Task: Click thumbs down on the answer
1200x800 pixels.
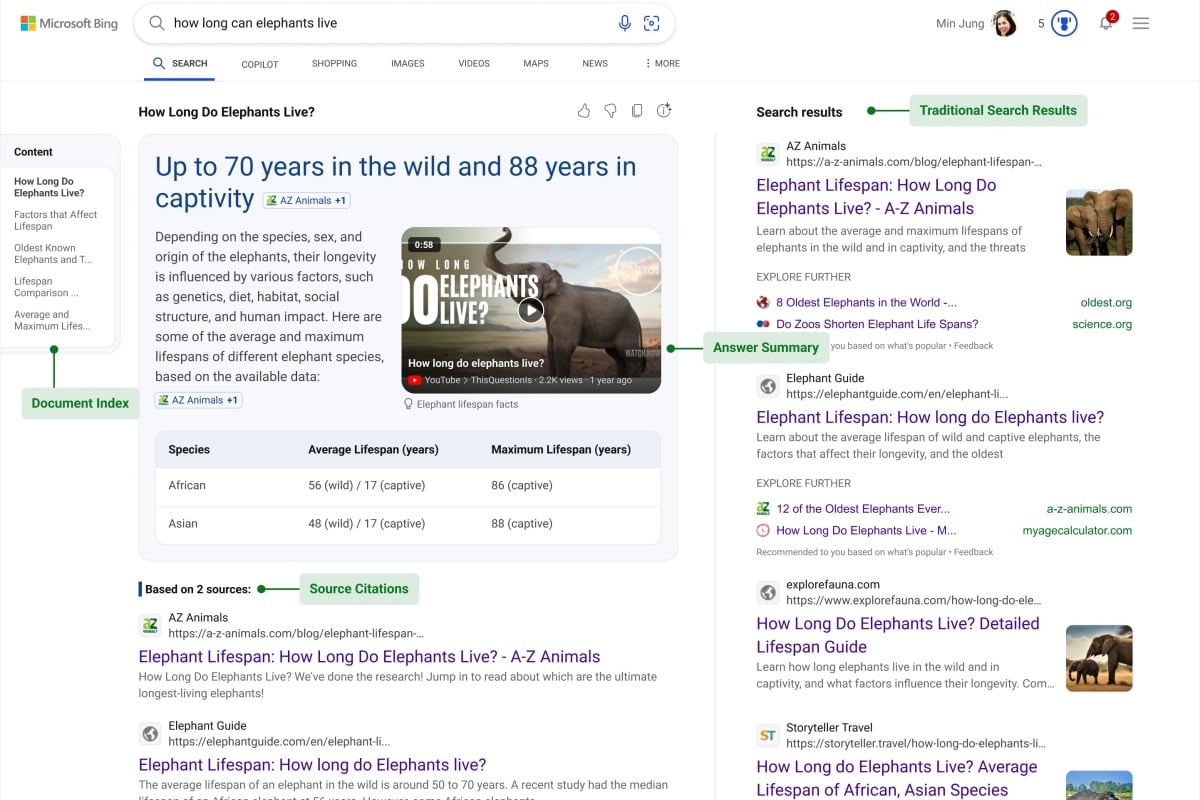Action: pyautogui.click(x=610, y=111)
